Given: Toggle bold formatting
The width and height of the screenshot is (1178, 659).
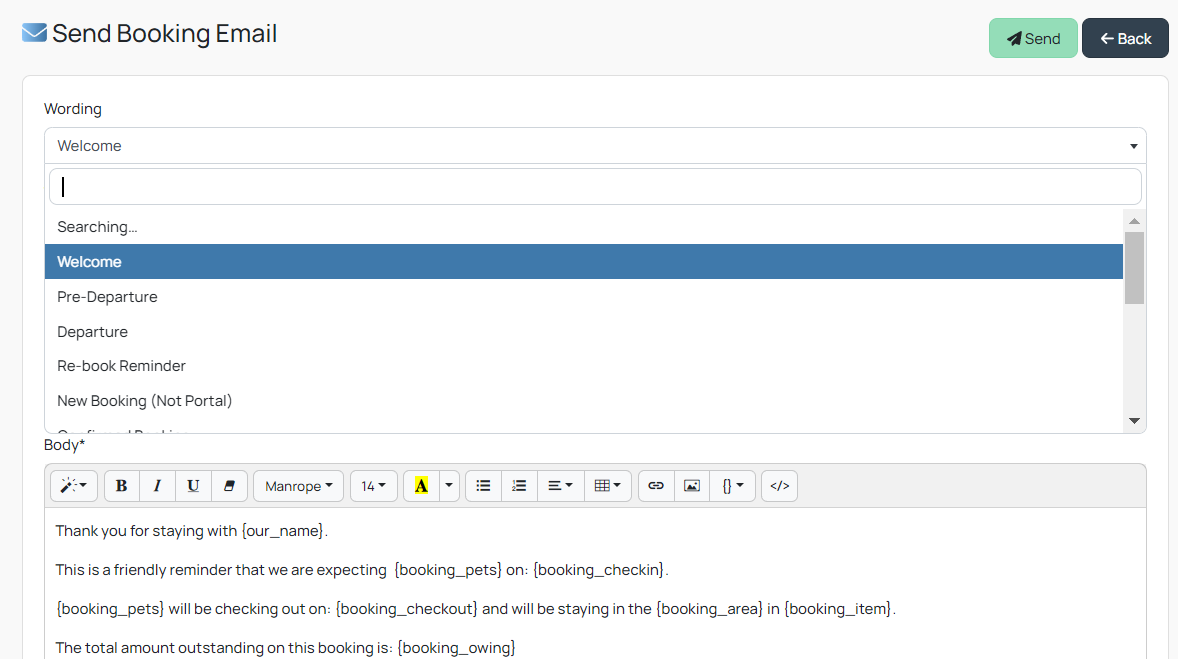Looking at the screenshot, I should coord(121,486).
